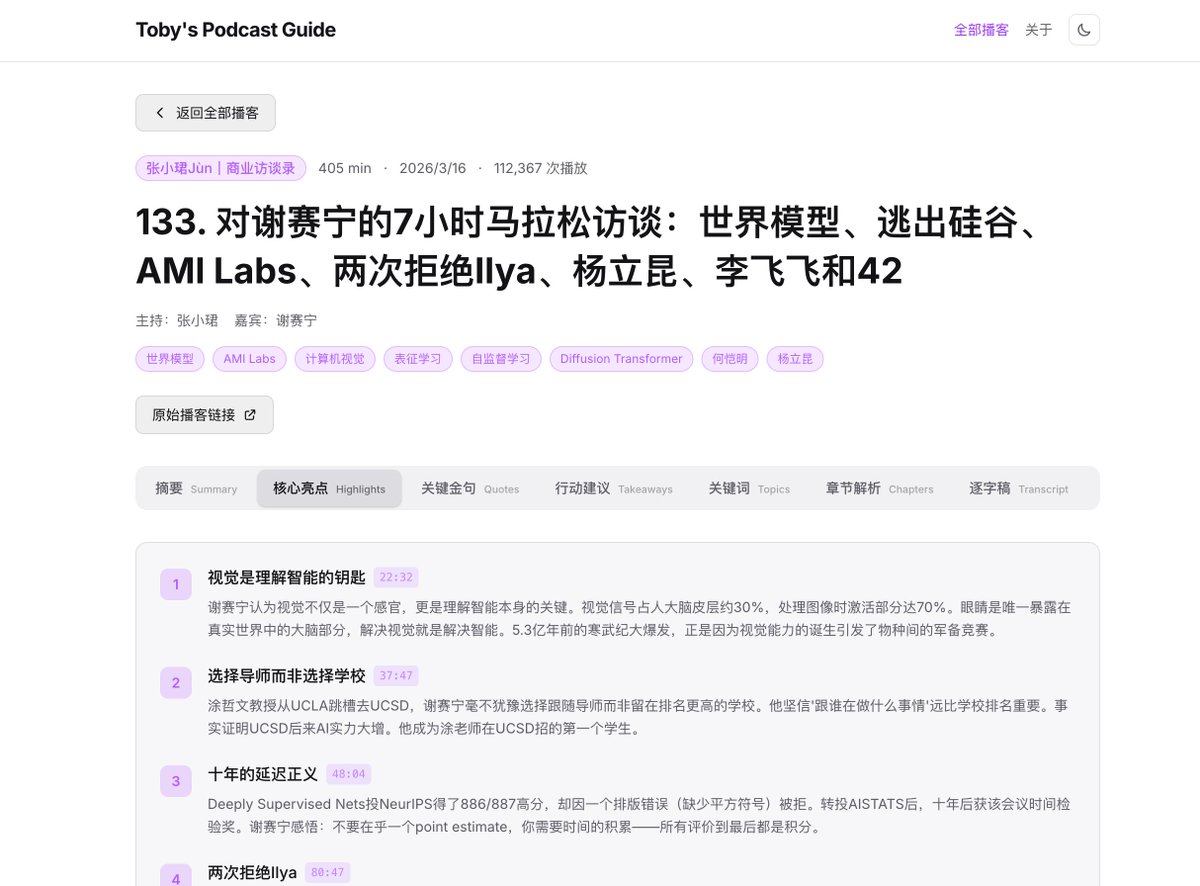Switch to the 摘要 Summary tab

point(196,489)
